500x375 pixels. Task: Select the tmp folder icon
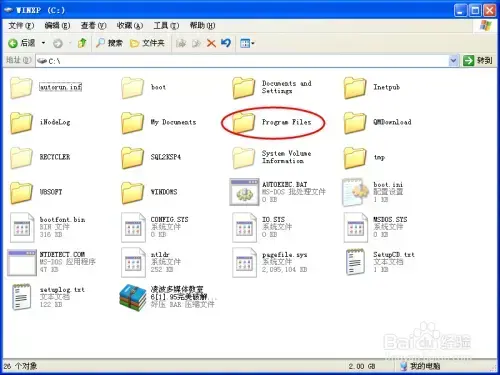[355, 158]
